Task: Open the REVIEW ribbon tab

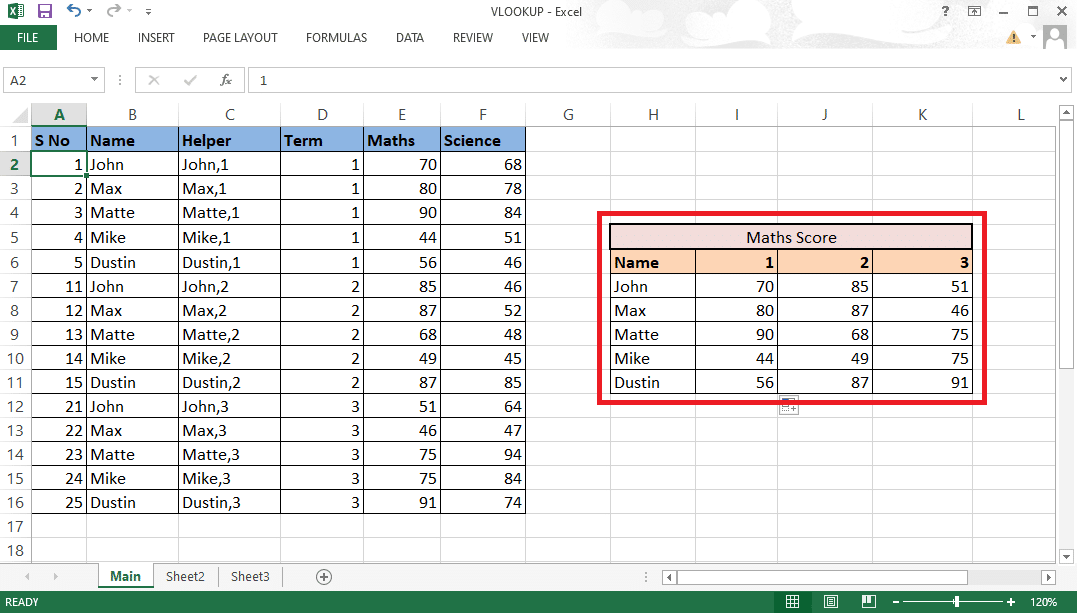Action: 473,38
